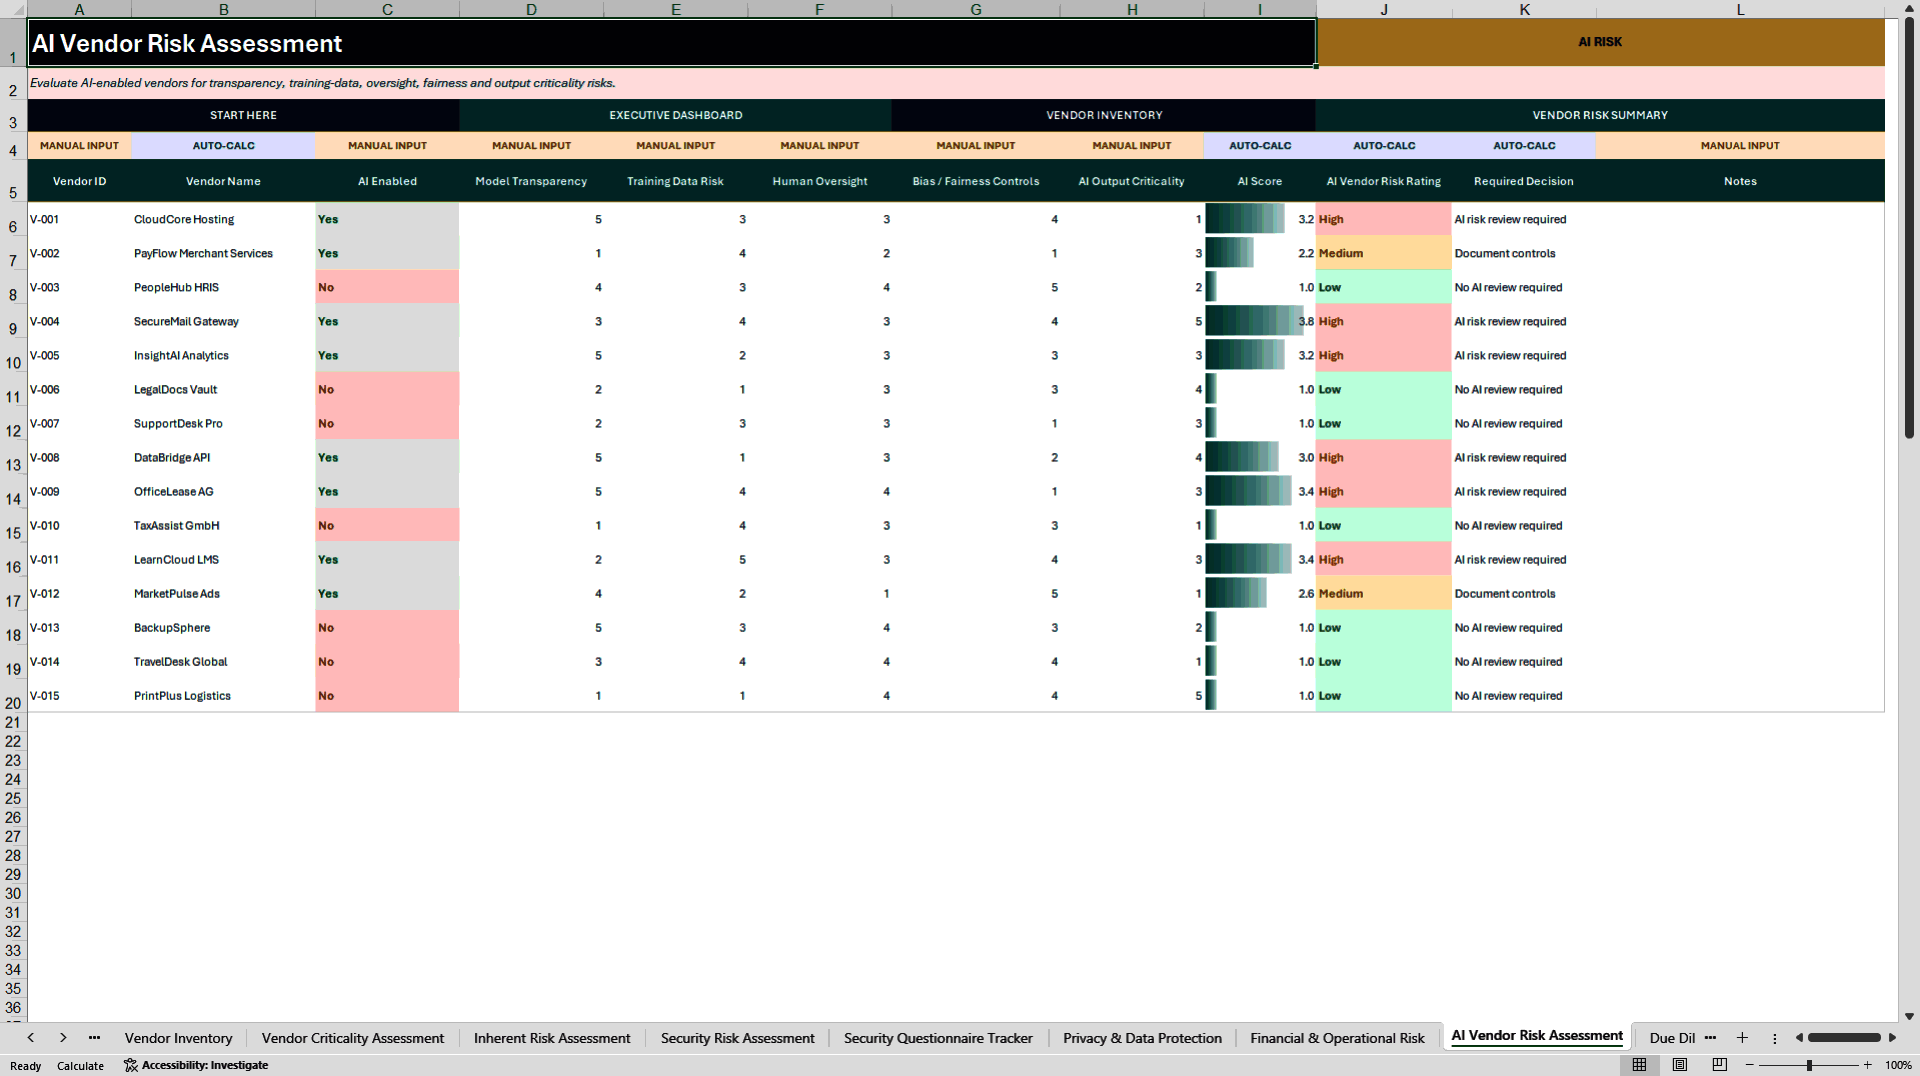This screenshot has width=1920, height=1076.
Task: Click the 100% zoom level
Action: (1898, 1065)
